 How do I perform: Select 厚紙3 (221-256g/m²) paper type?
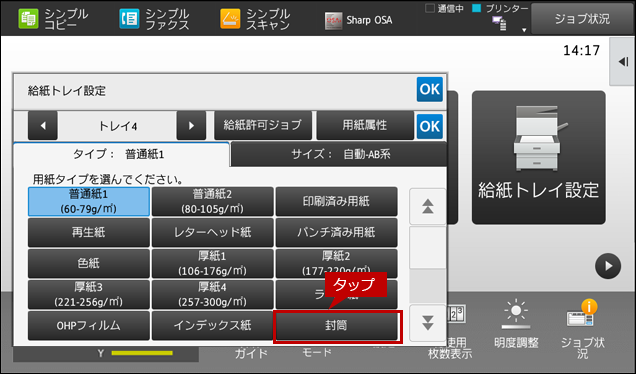[x=88, y=294]
